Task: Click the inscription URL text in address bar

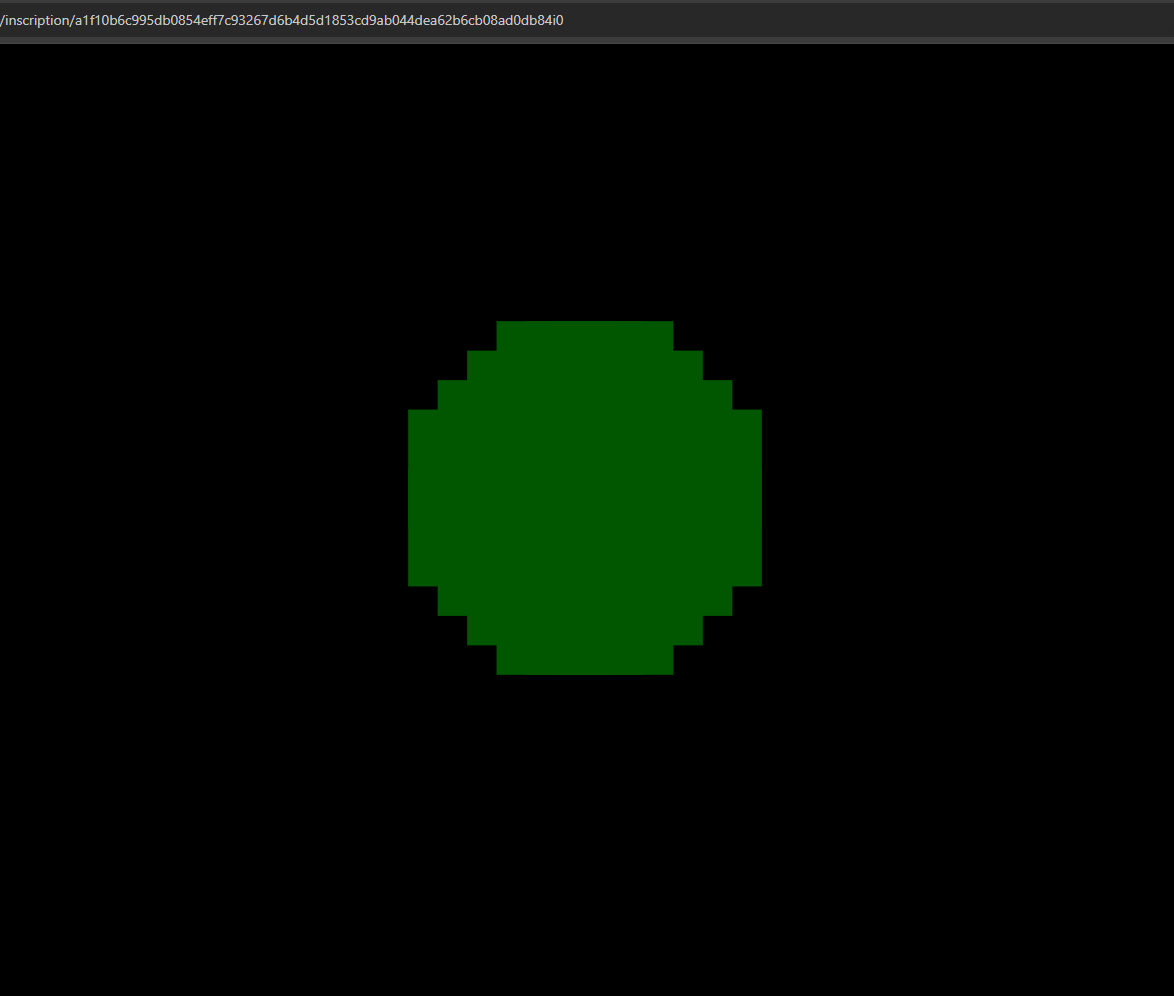Action: coord(282,20)
